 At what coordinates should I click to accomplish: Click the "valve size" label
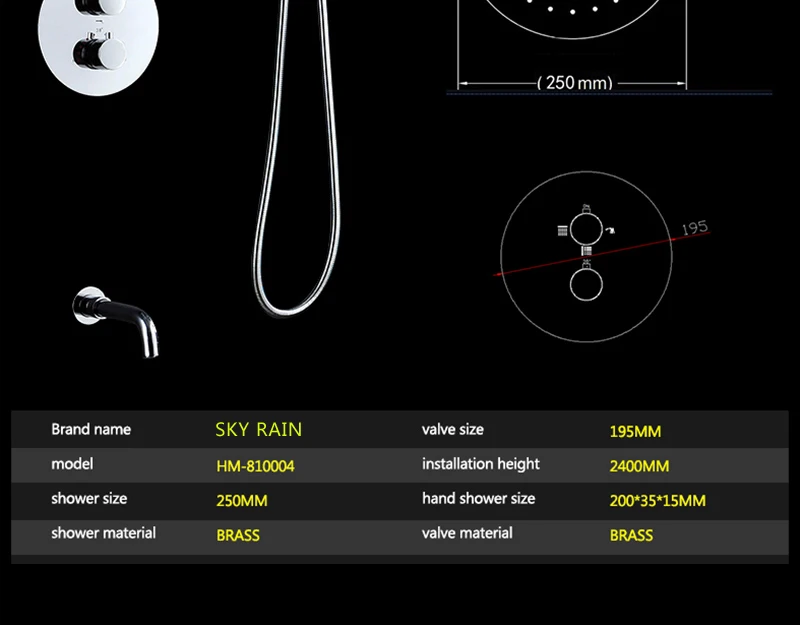[x=453, y=430]
